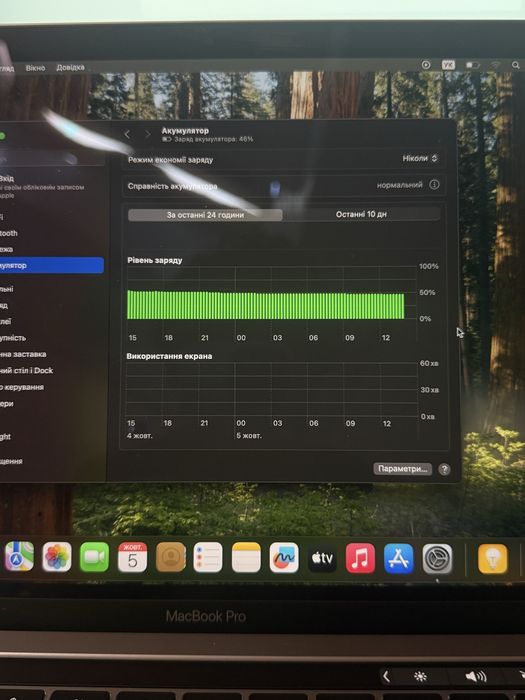Open Робочий стіл і Dock settings

(27, 371)
